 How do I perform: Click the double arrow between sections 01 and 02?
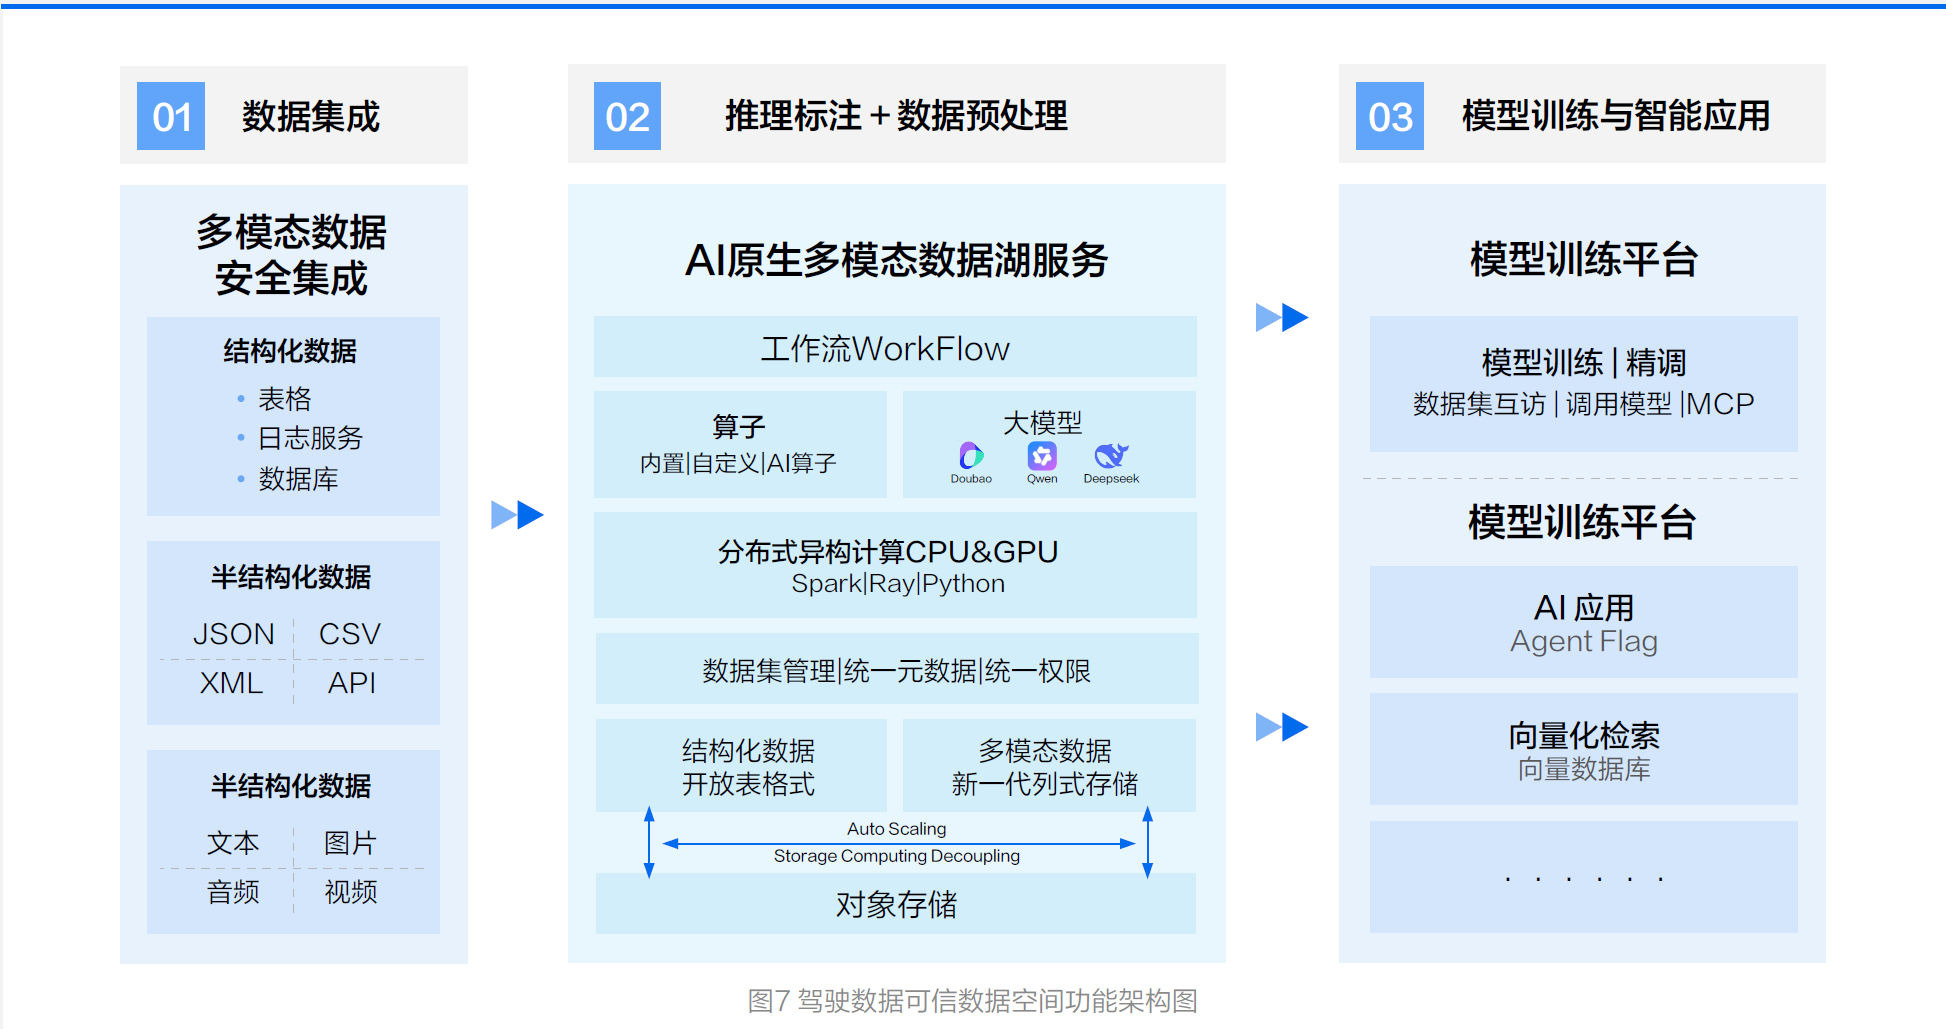coord(517,515)
